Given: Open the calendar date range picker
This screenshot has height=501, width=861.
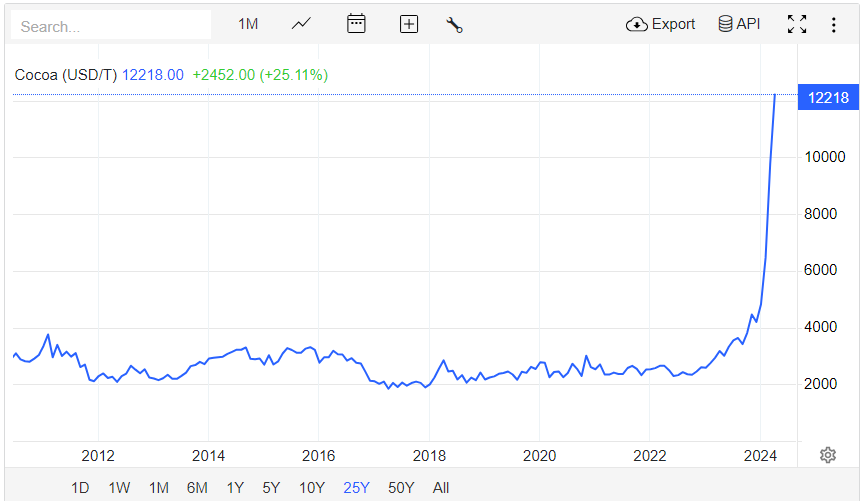Looking at the screenshot, I should [356, 24].
